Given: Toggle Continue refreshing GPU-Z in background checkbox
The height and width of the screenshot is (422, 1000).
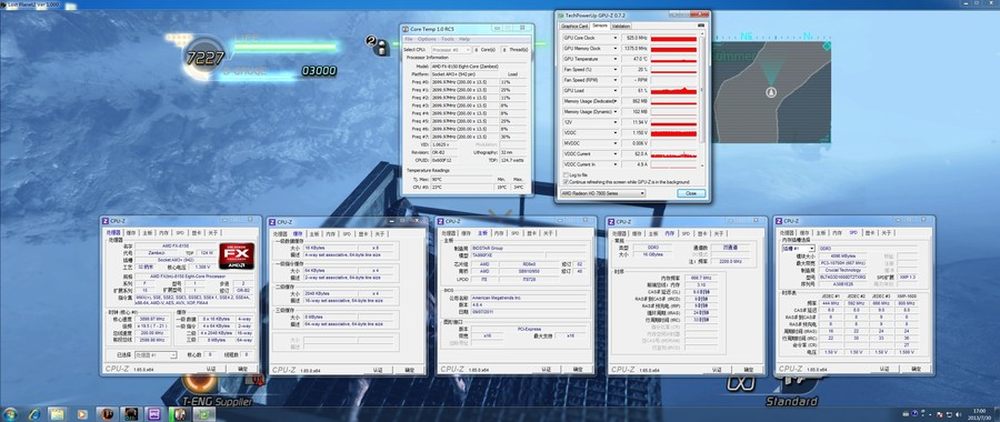Looking at the screenshot, I should click(x=566, y=181).
